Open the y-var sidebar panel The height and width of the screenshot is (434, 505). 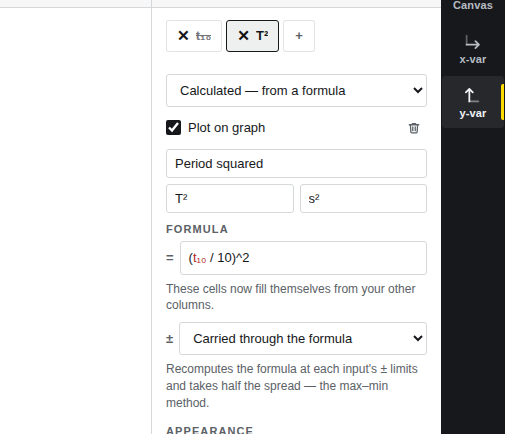(473, 102)
